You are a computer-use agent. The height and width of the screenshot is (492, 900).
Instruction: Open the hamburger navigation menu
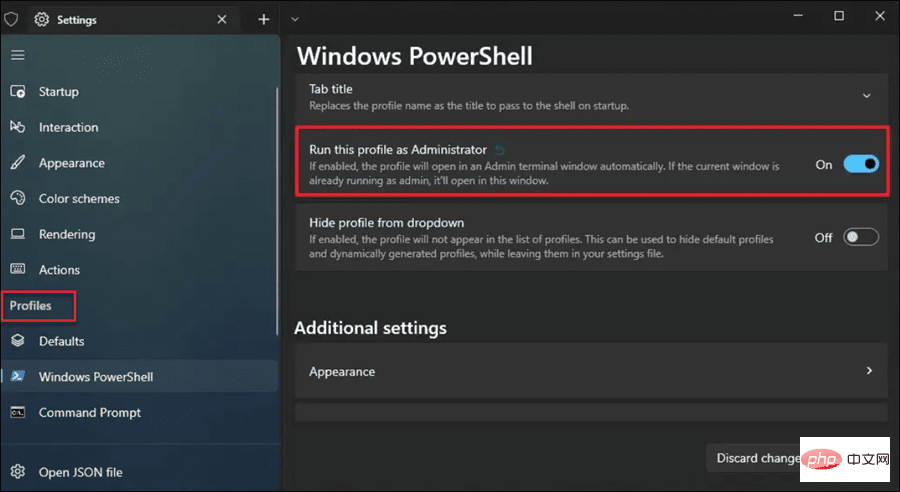point(18,55)
